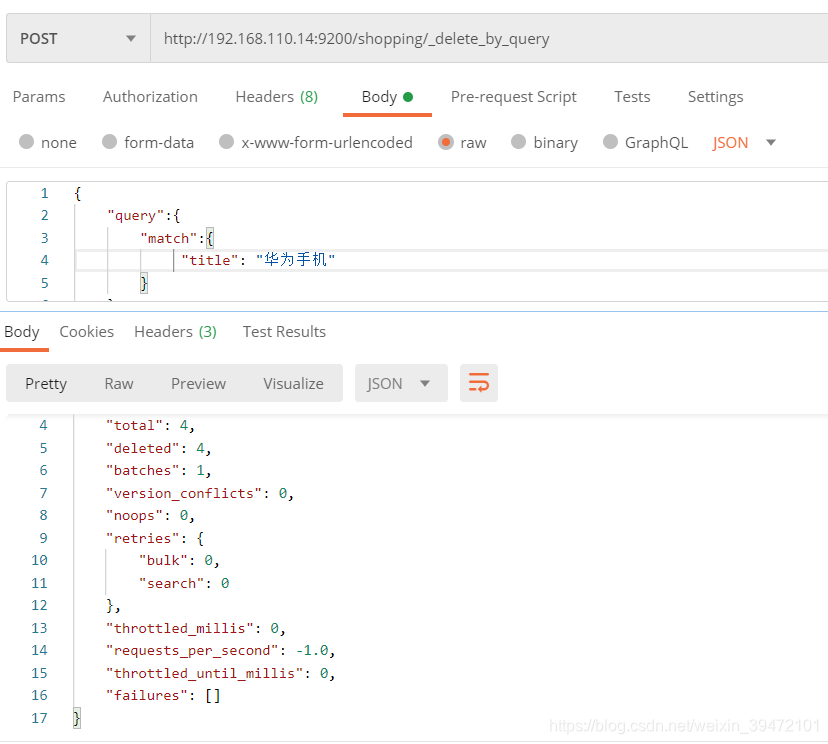828x744 pixels.
Task: Open the POST method dropdown
Action: (78, 39)
